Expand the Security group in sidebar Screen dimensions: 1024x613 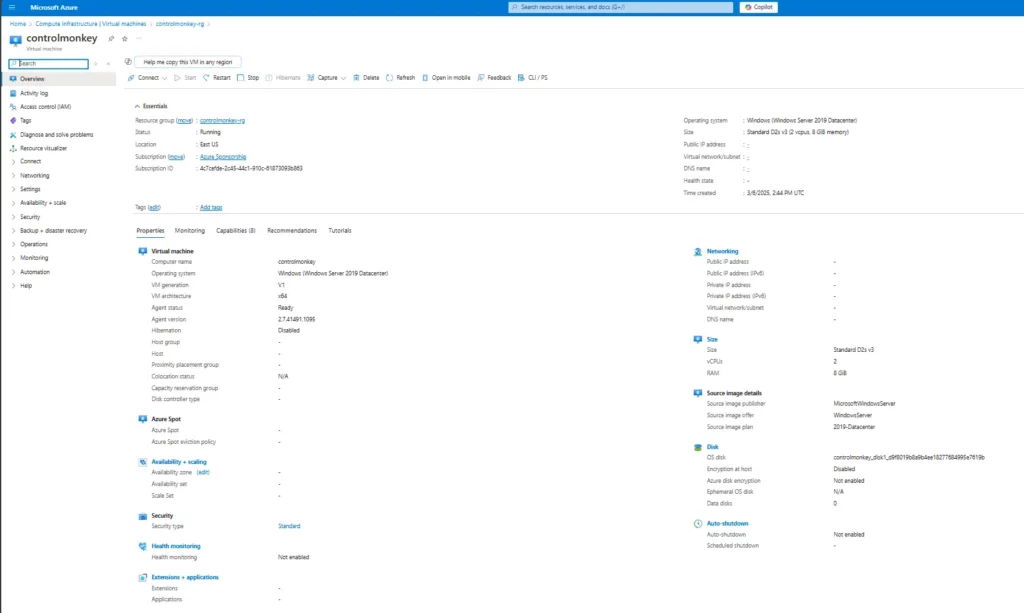tap(13, 217)
